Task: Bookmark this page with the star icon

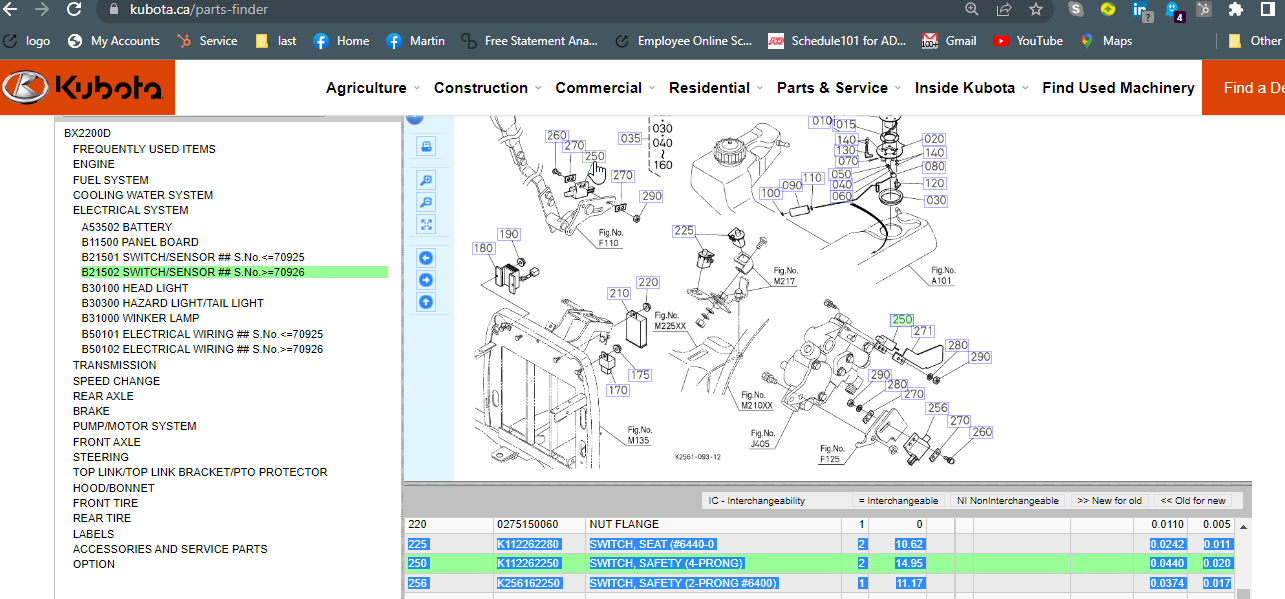Action: click(1035, 10)
